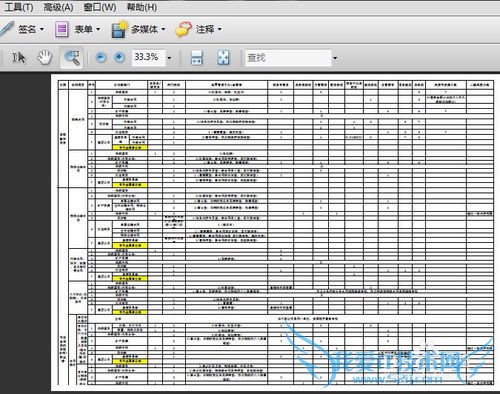Click the 表单 form icon
Screen dimensions: 500x394
(x=62, y=29)
